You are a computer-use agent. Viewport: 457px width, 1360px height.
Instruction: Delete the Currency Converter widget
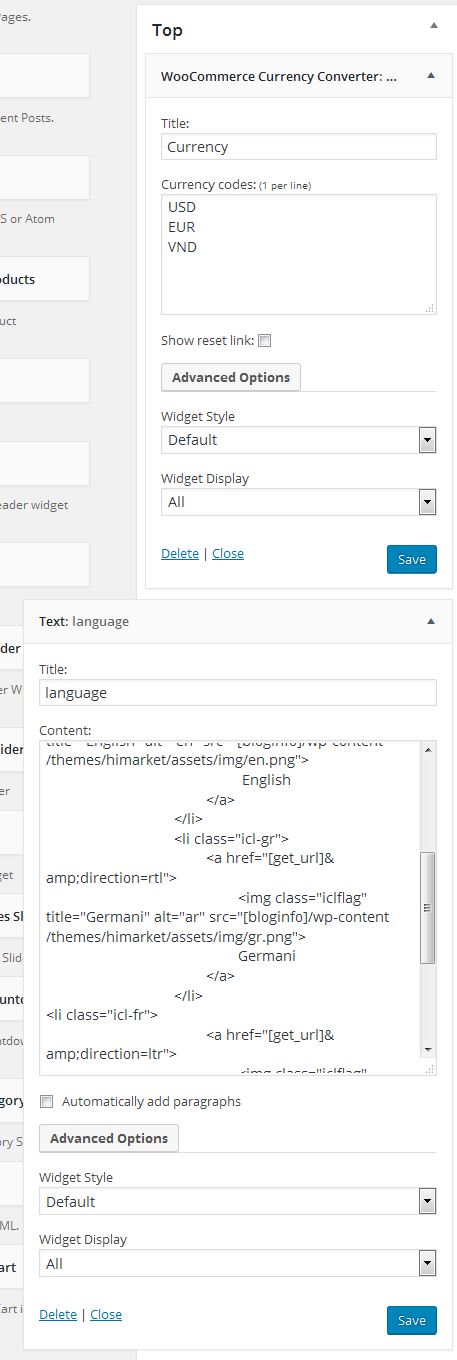tap(180, 553)
